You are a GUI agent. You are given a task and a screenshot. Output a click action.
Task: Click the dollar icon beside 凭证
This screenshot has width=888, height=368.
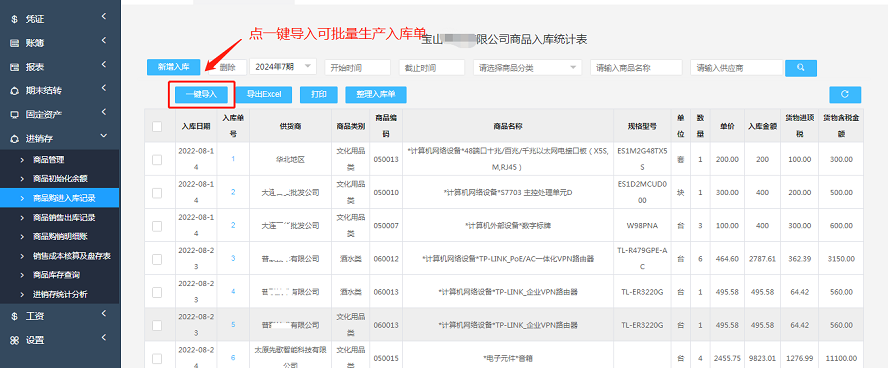(x=15, y=19)
